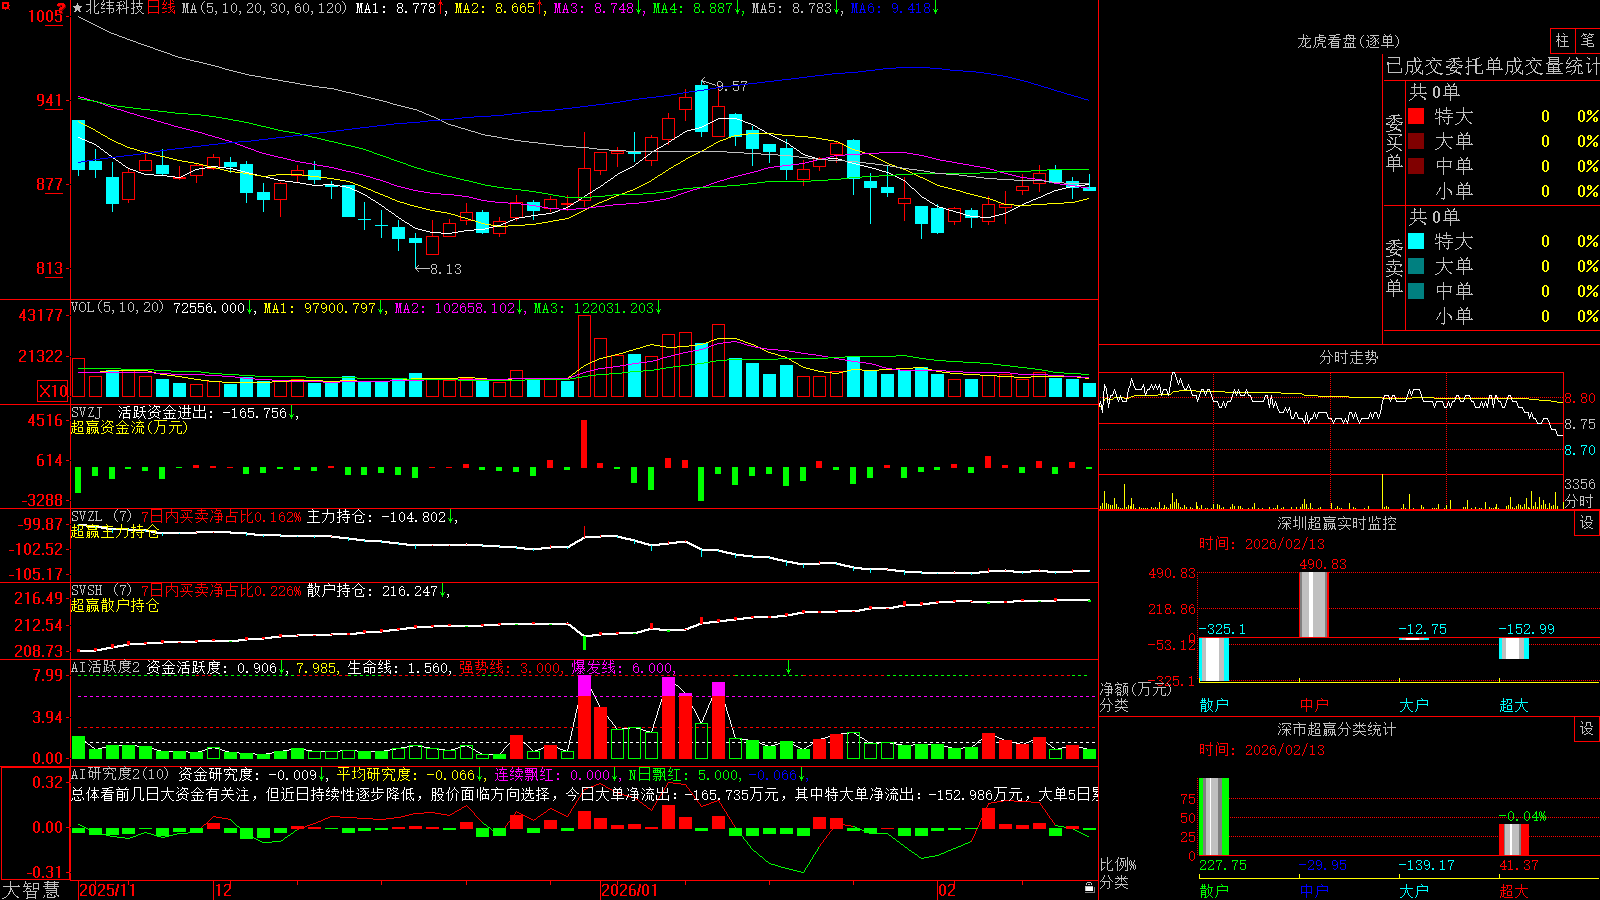Click the 超大 41.37 bar in 深市超赢分类统计

tap(1514, 840)
